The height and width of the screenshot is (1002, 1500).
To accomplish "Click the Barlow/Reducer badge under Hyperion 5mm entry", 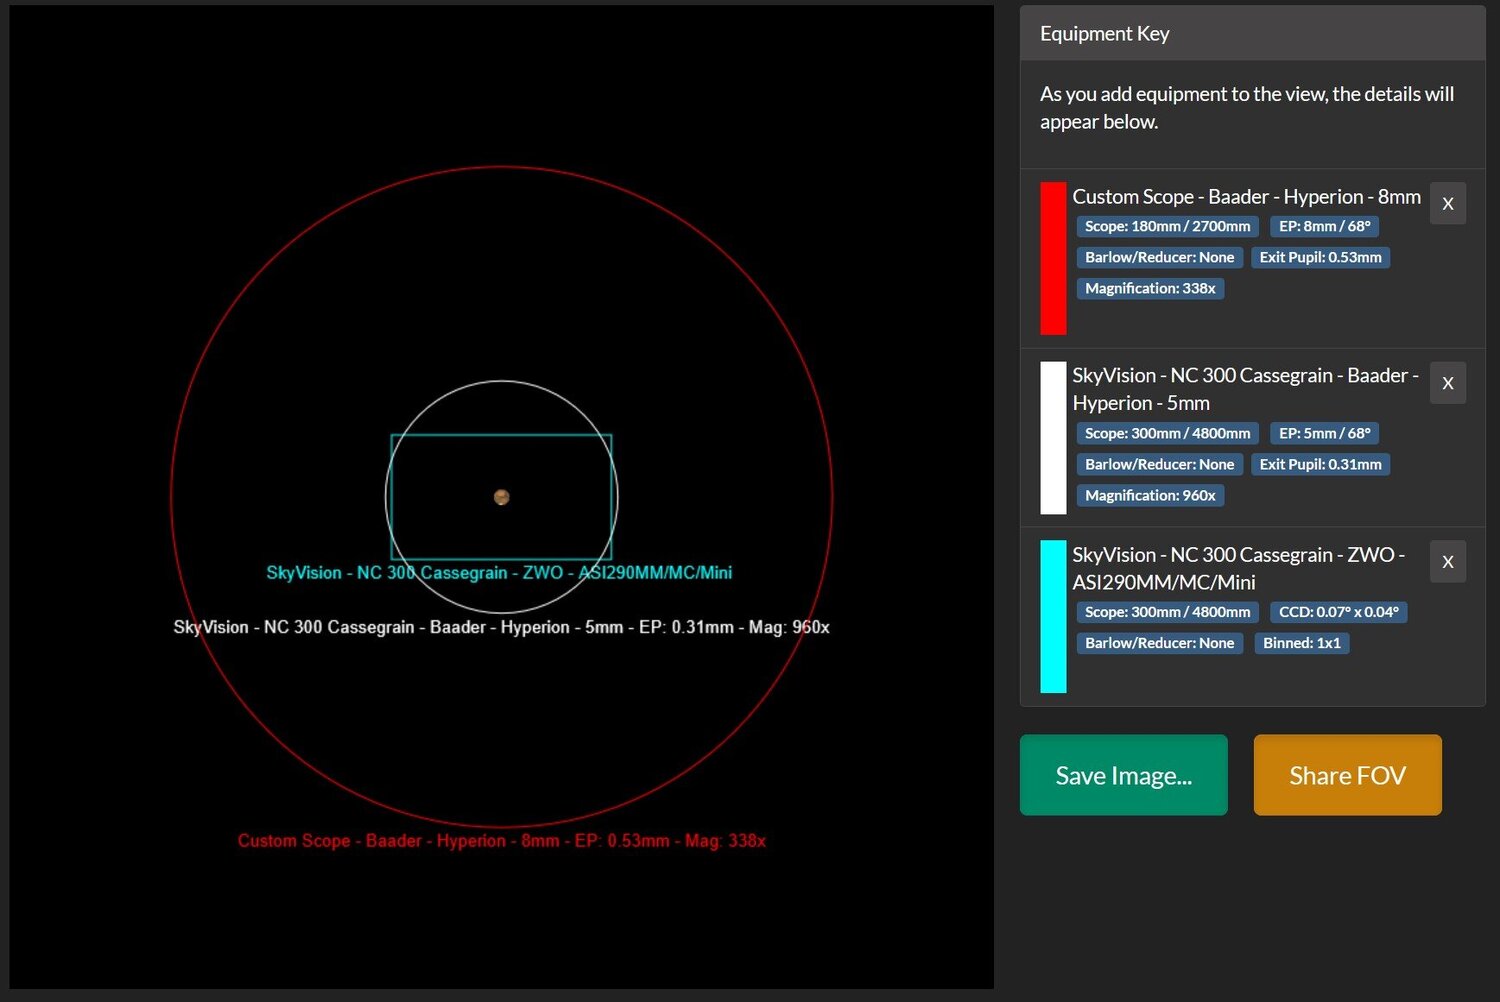I will [1159, 465].
